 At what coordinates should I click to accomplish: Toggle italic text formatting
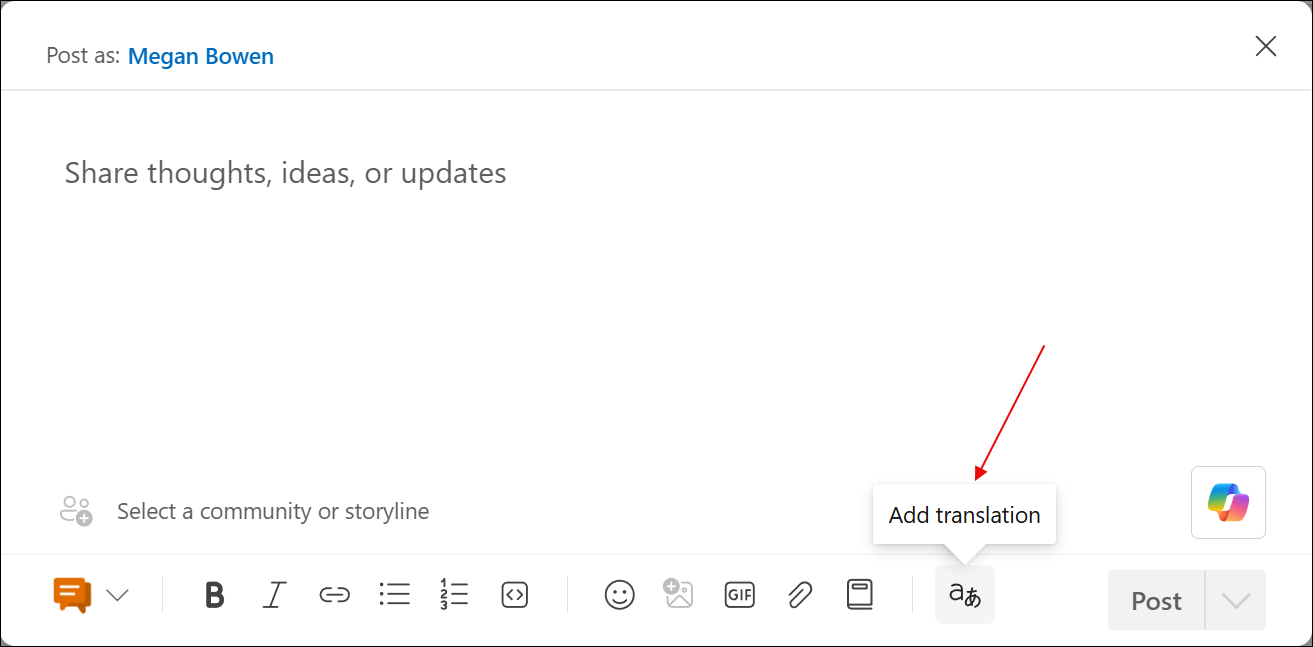click(x=274, y=594)
